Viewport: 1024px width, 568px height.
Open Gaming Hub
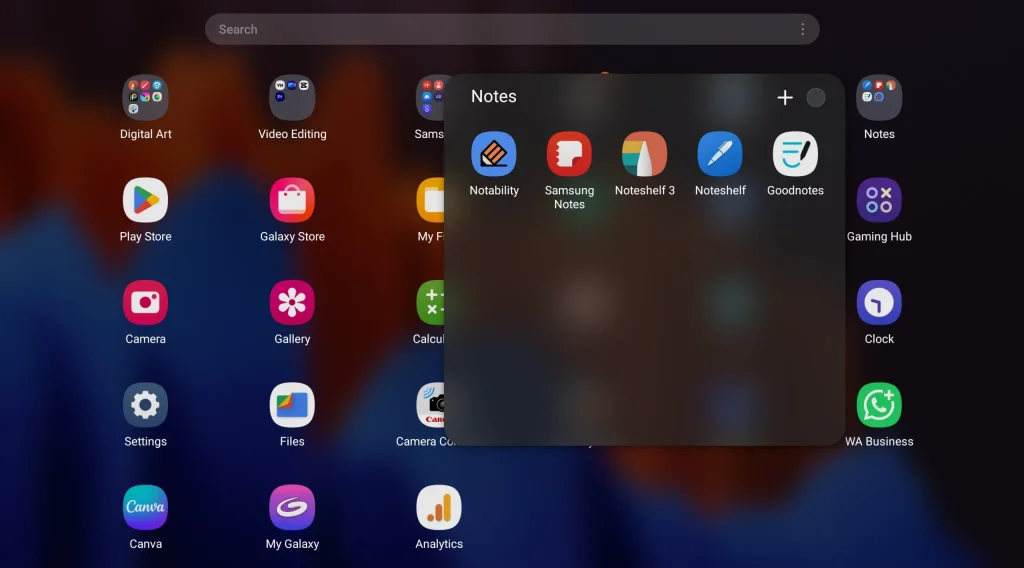pyautogui.click(x=879, y=200)
